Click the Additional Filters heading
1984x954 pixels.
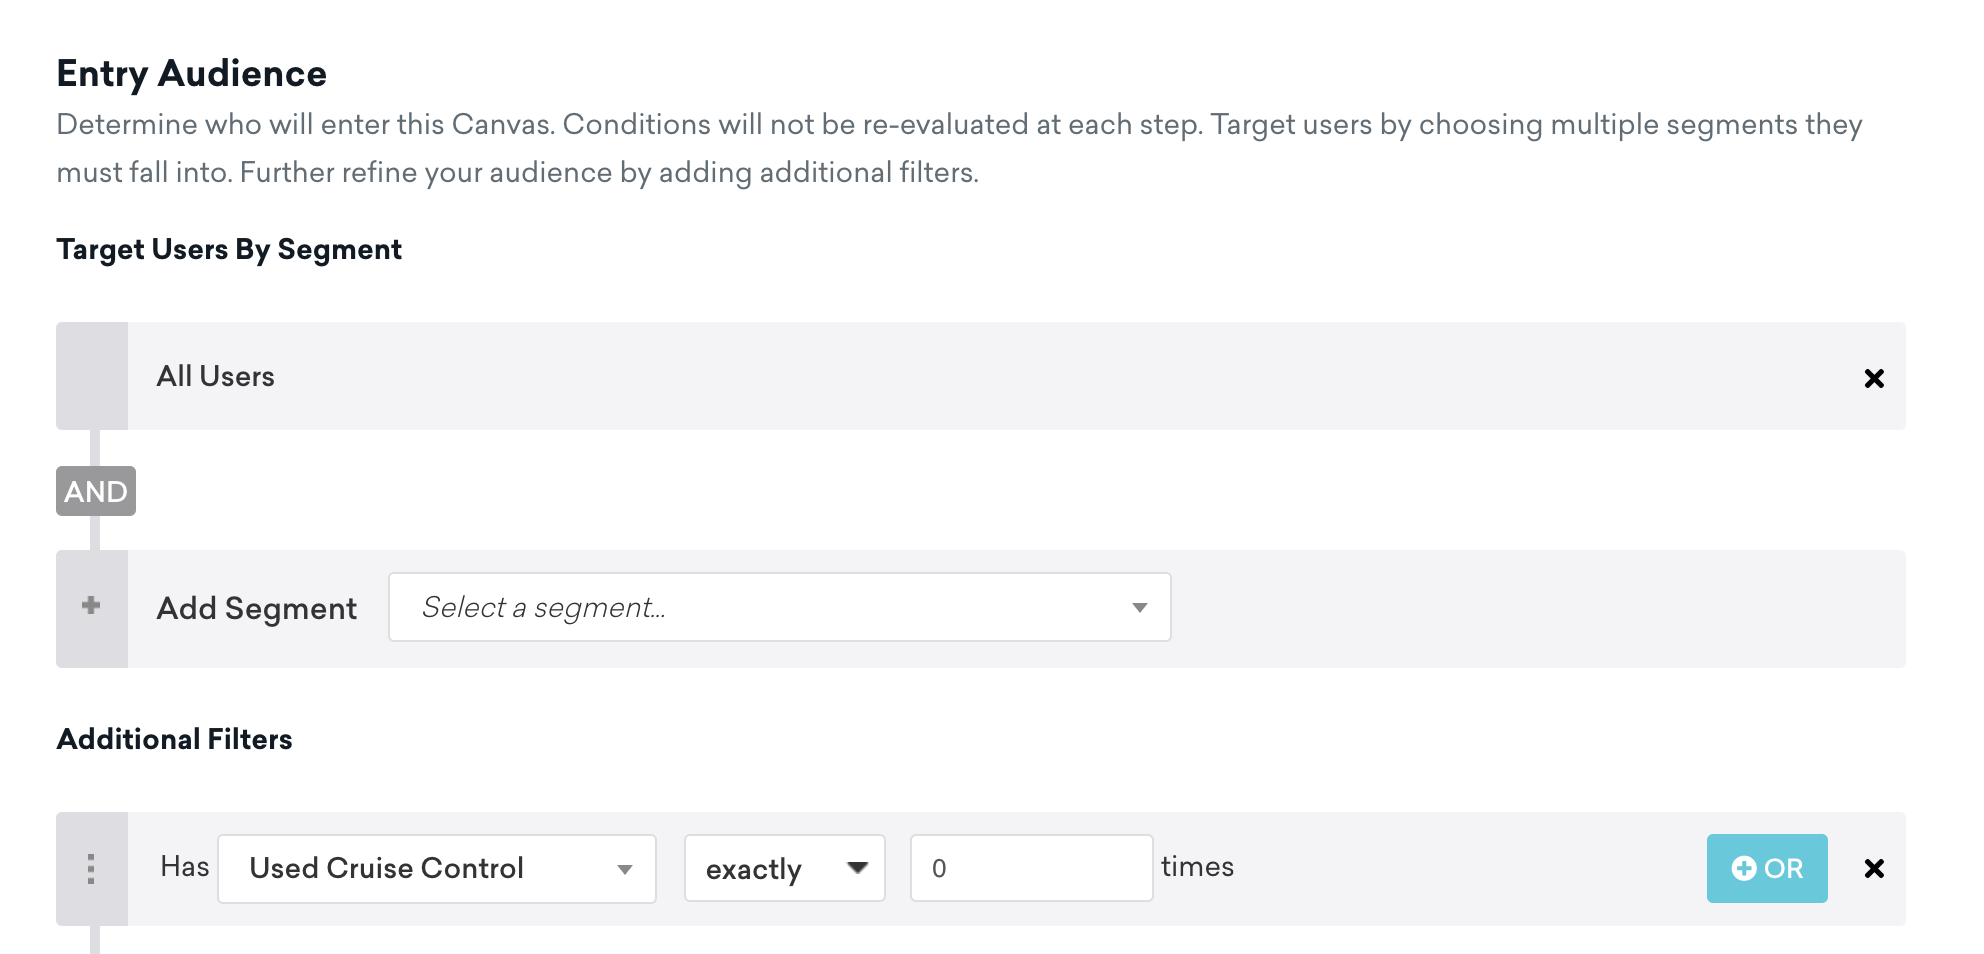pyautogui.click(x=175, y=739)
